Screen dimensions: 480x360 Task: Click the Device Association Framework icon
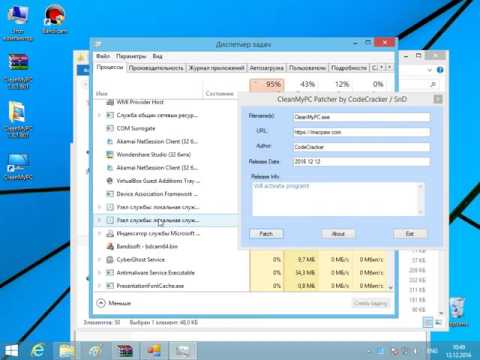click(110, 194)
